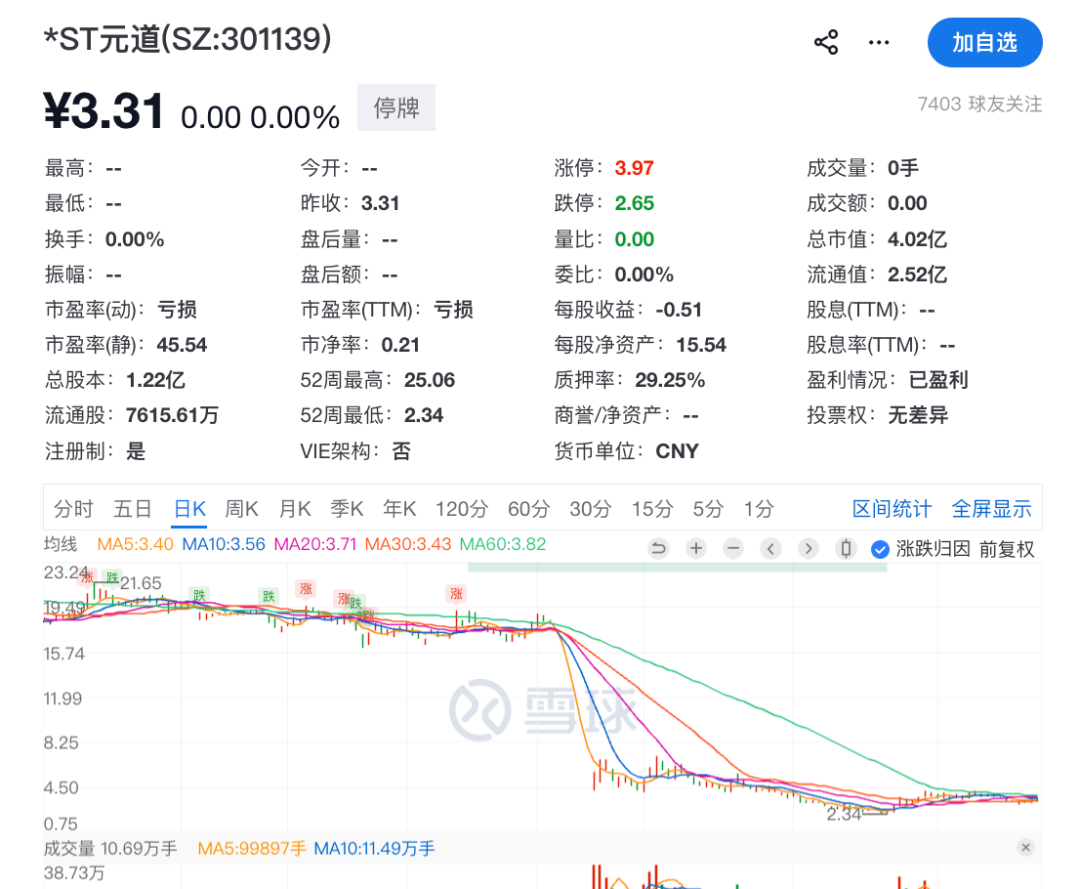The image size is (1080, 889).
Task: Click the 每股净资产 value 15.54
Action: (x=700, y=344)
